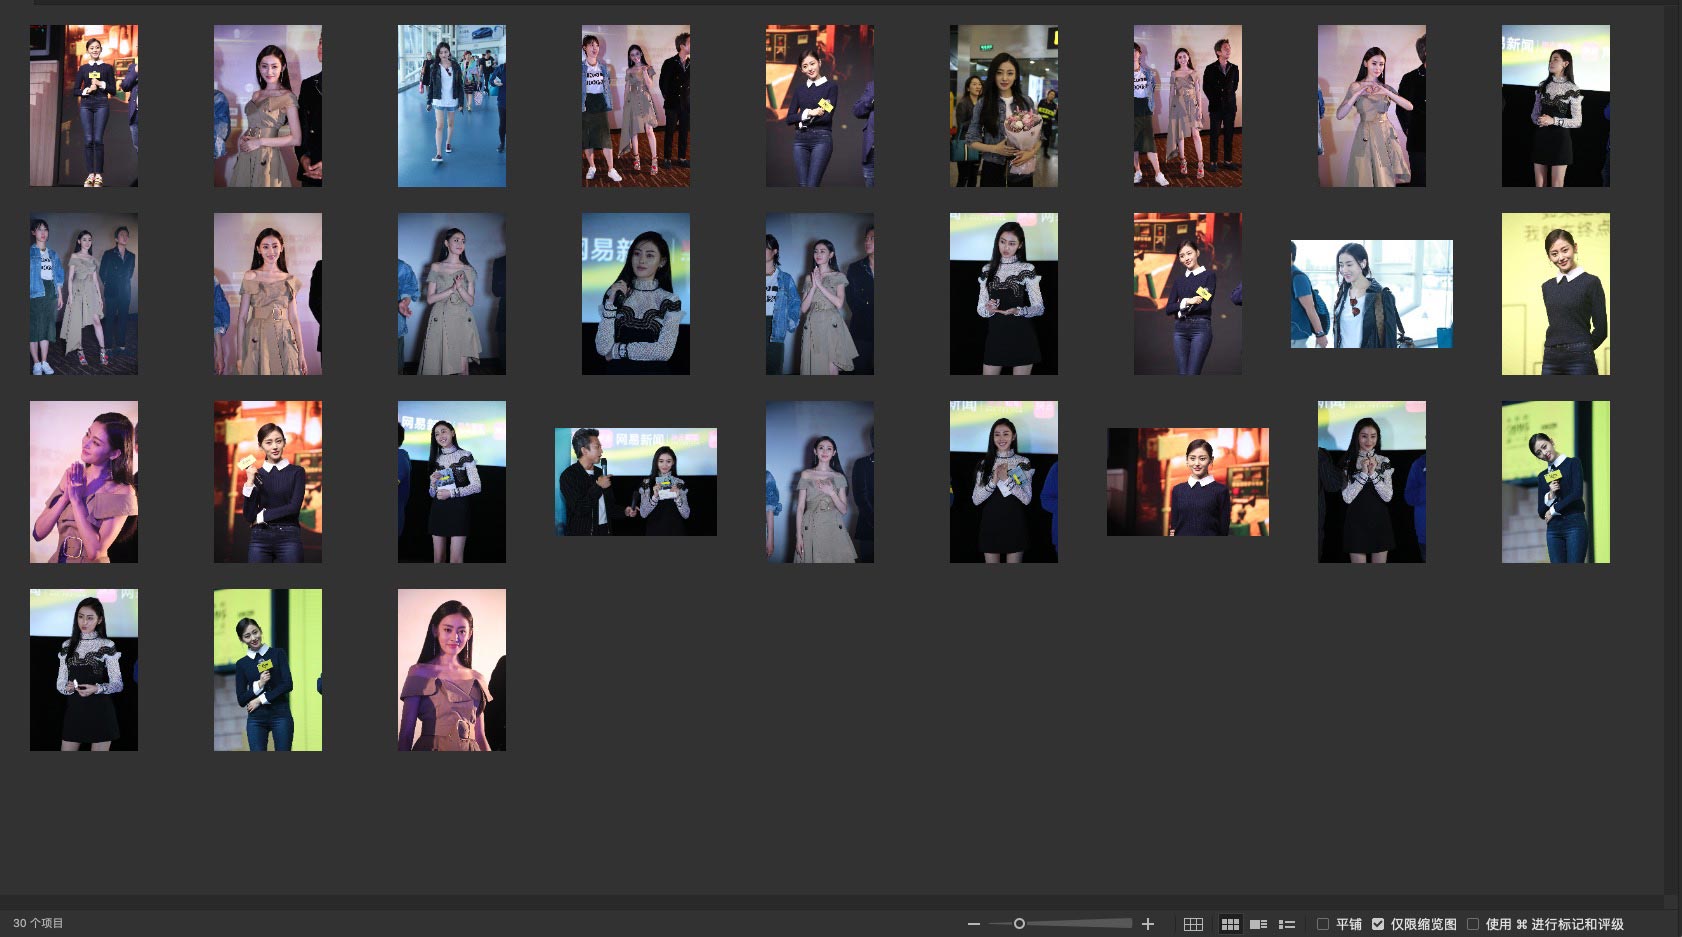Select the landscape photo with man holding microphone
Screen dimensions: 1682x937
click(x=635, y=482)
